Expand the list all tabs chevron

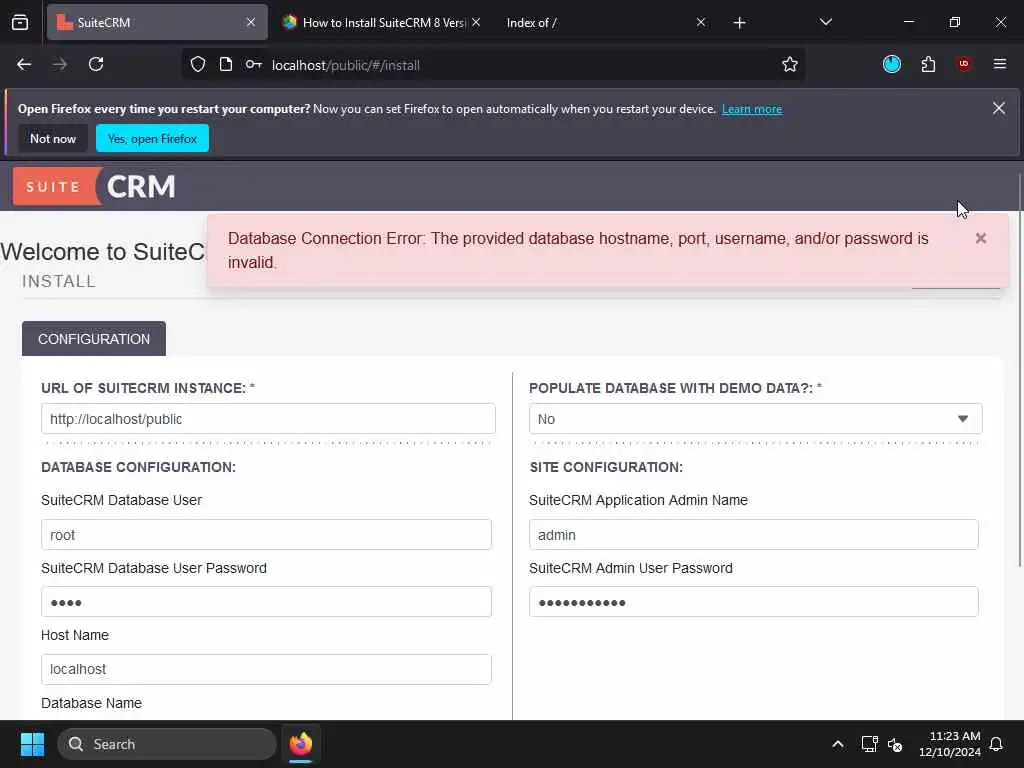pyautogui.click(x=825, y=22)
